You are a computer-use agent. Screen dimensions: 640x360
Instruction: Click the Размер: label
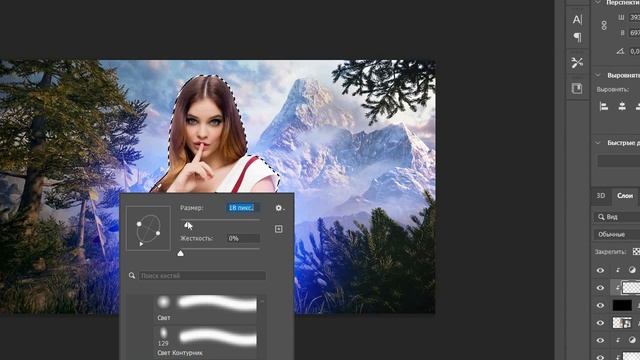(191, 208)
